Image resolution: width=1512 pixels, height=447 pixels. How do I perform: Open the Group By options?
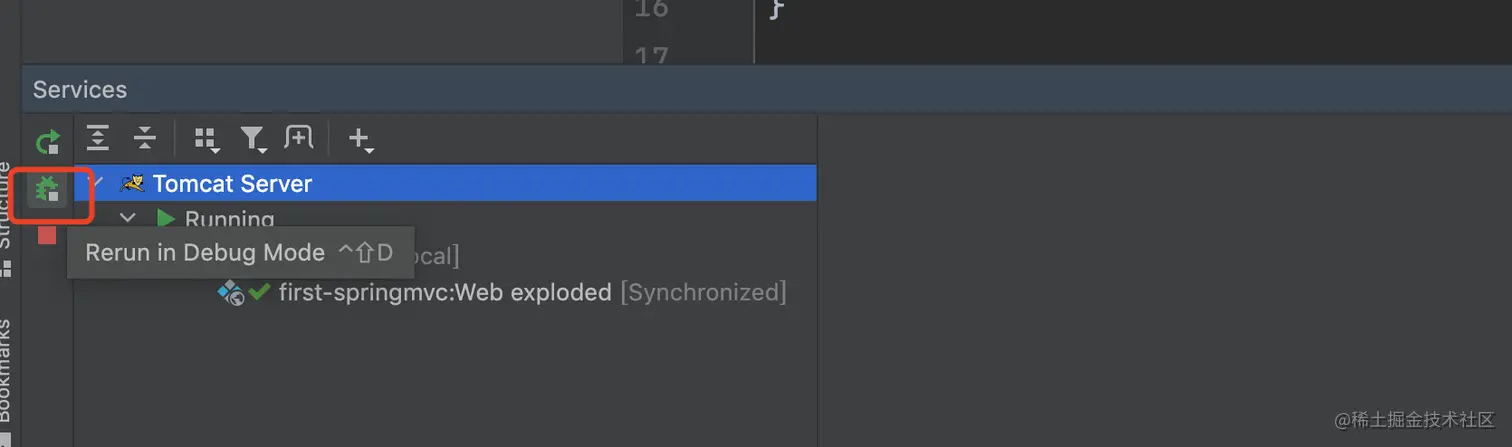[207, 139]
